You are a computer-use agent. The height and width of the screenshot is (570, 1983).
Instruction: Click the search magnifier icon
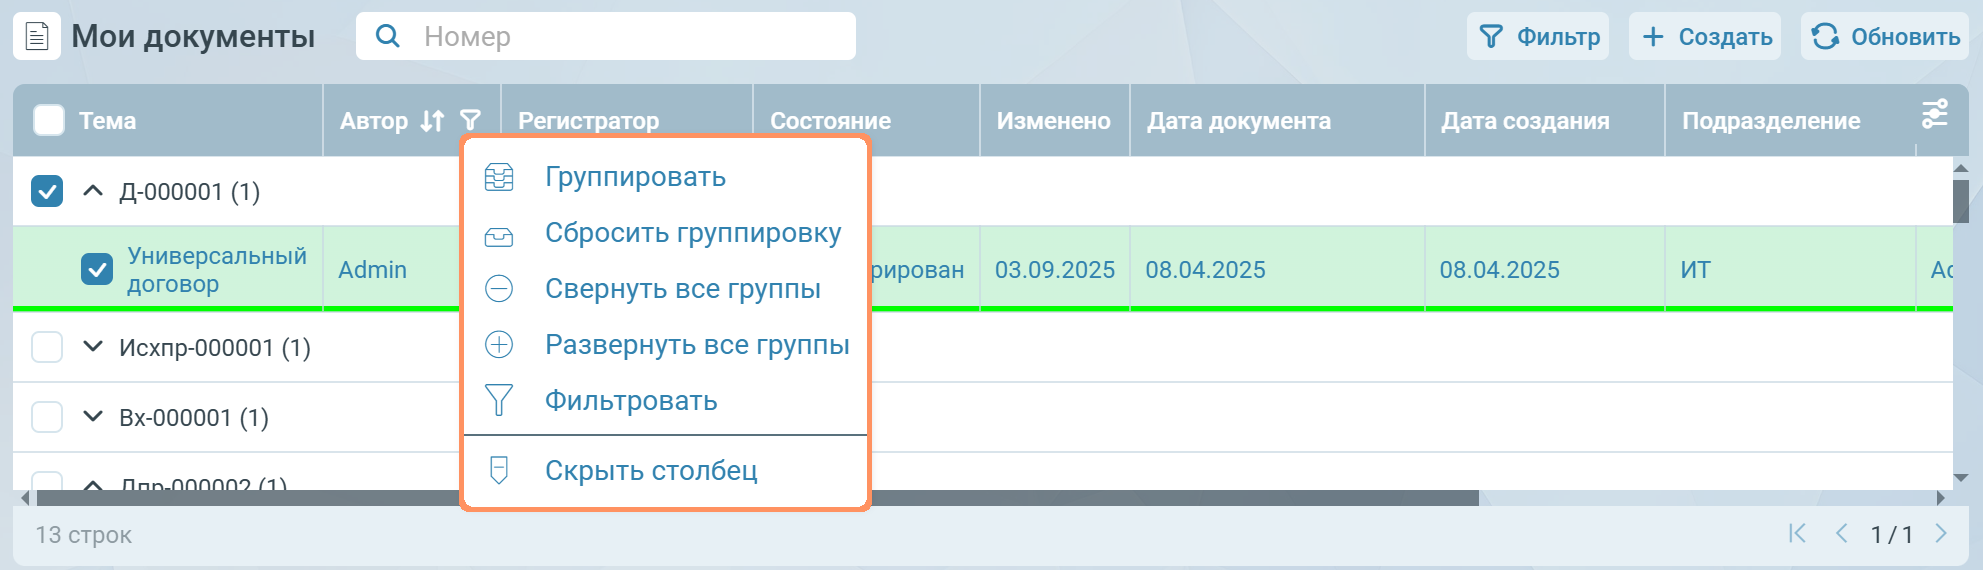coord(387,37)
